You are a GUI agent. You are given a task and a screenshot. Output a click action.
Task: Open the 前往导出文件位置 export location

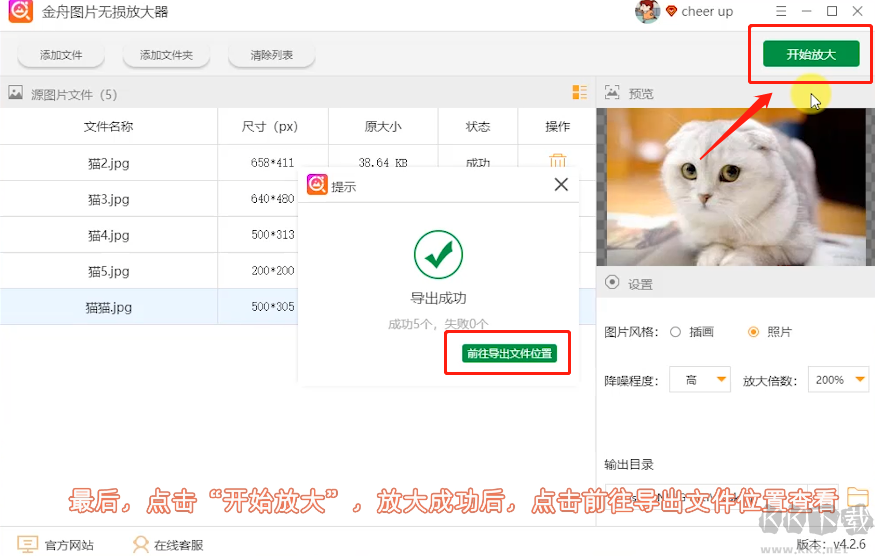point(509,353)
